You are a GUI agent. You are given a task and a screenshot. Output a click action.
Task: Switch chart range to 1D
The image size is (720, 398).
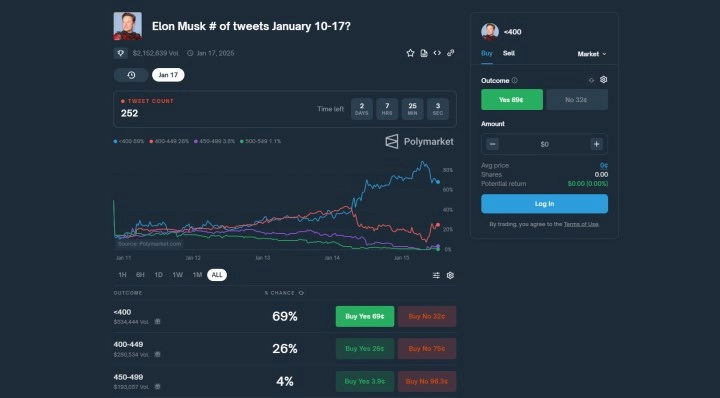tap(158, 275)
